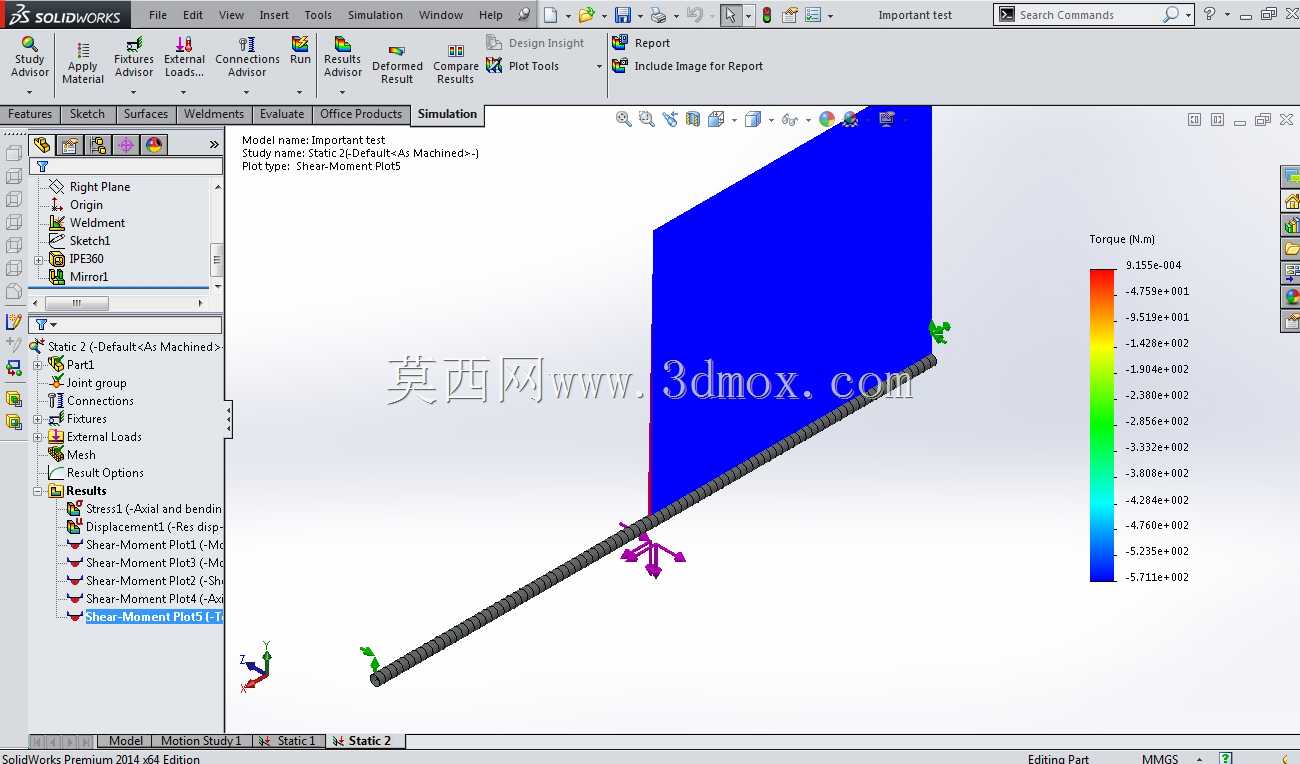The image size is (1300, 764).
Task: Open the ConfigurationManager tab
Action: tap(98, 145)
